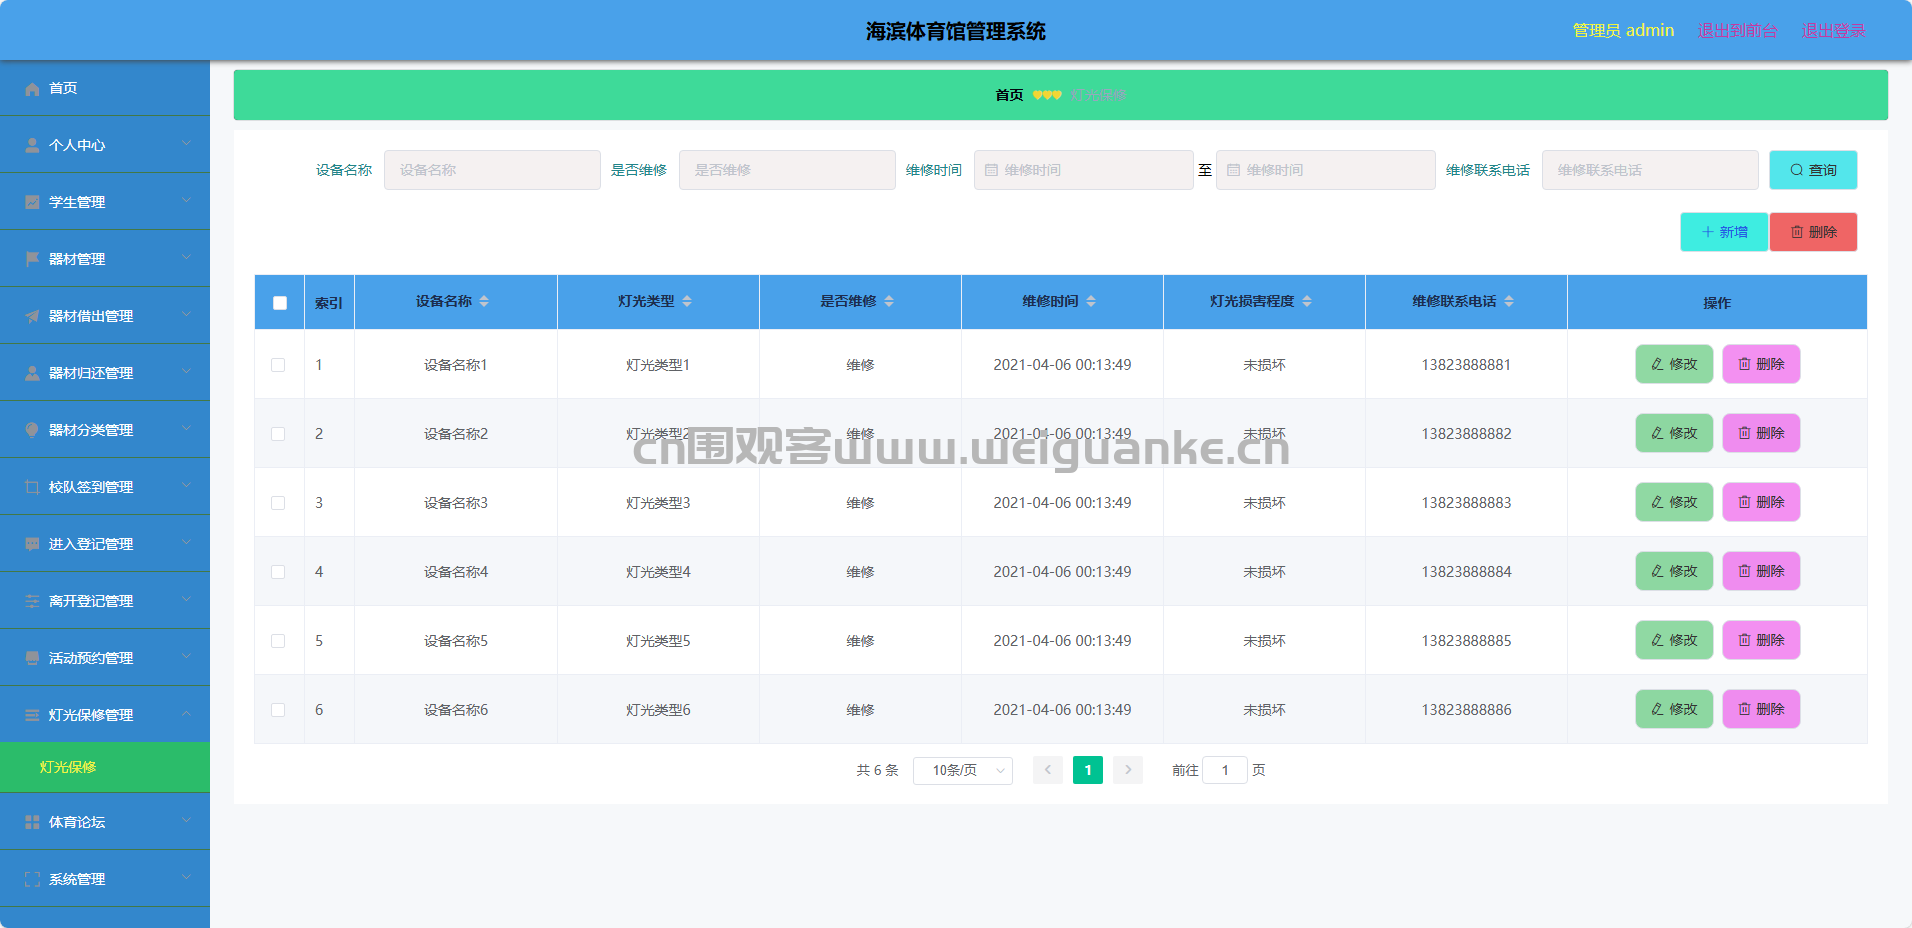Click the grid icon beside 体育论坛
Image resolution: width=1912 pixels, height=928 pixels.
coord(32,823)
